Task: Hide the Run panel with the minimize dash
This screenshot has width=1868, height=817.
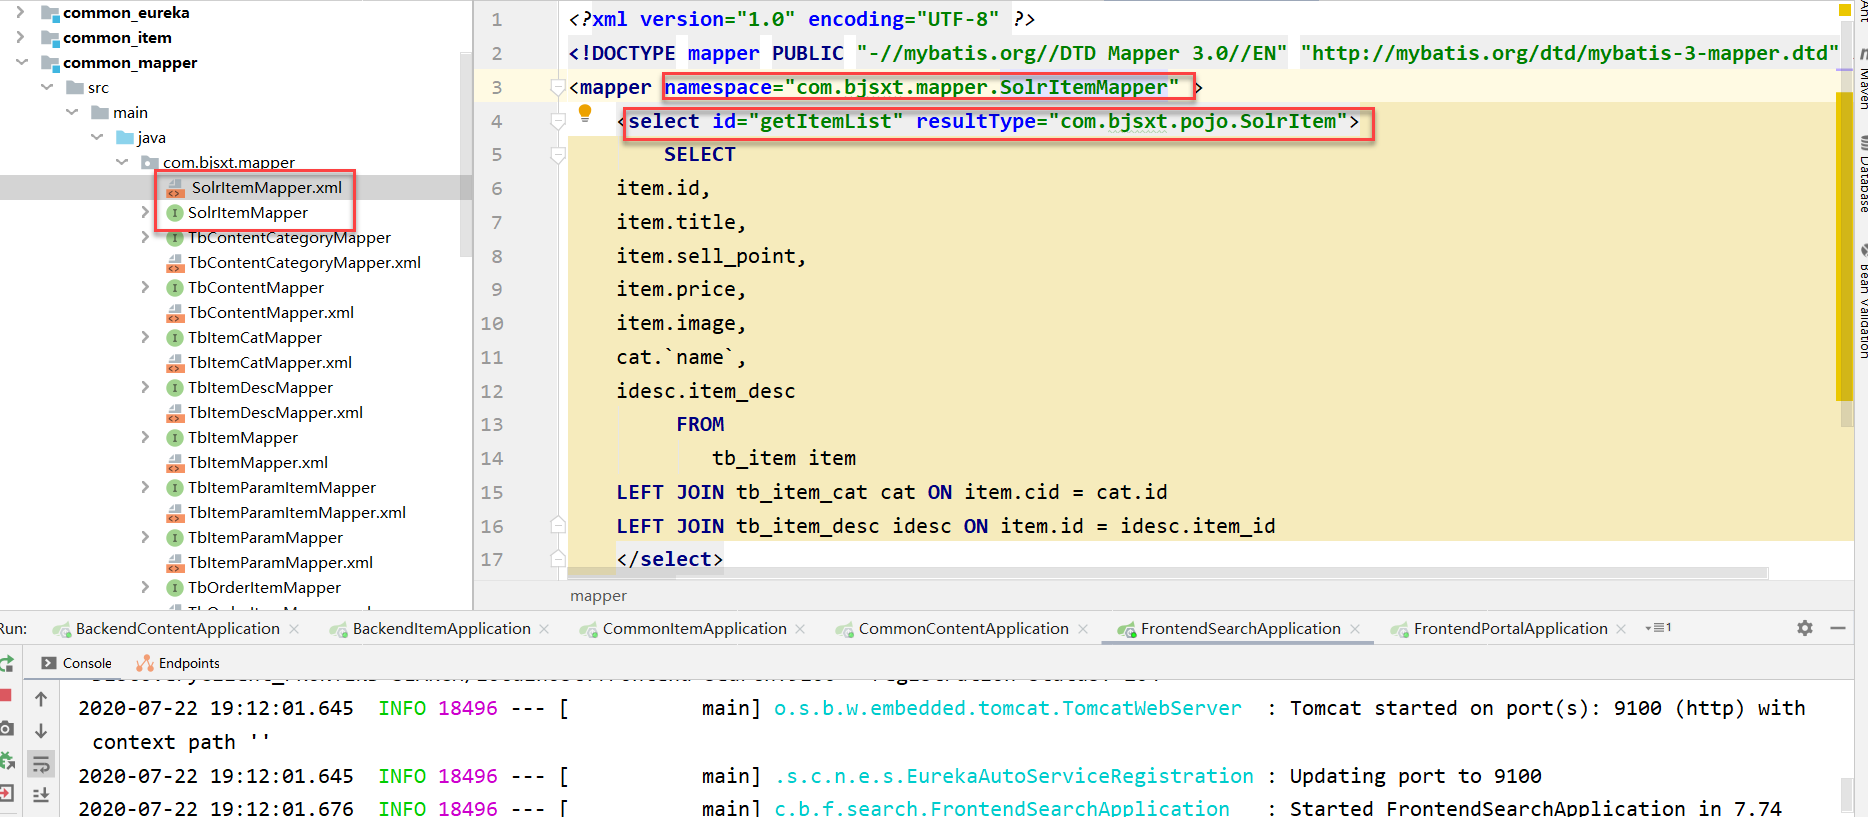Action: 1838,628
